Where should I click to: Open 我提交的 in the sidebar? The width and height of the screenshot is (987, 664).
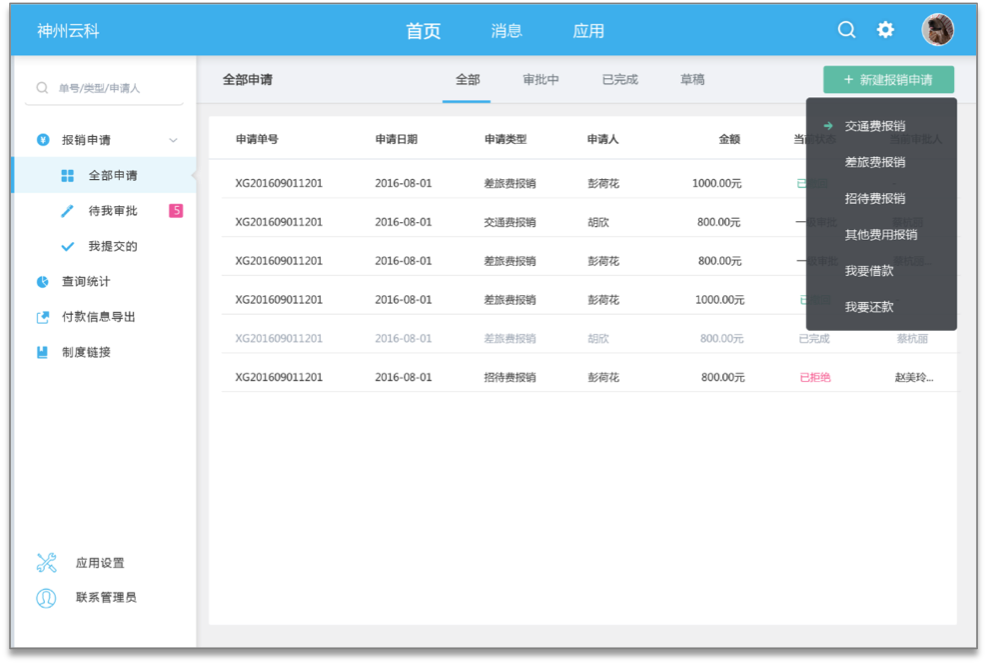(x=113, y=246)
